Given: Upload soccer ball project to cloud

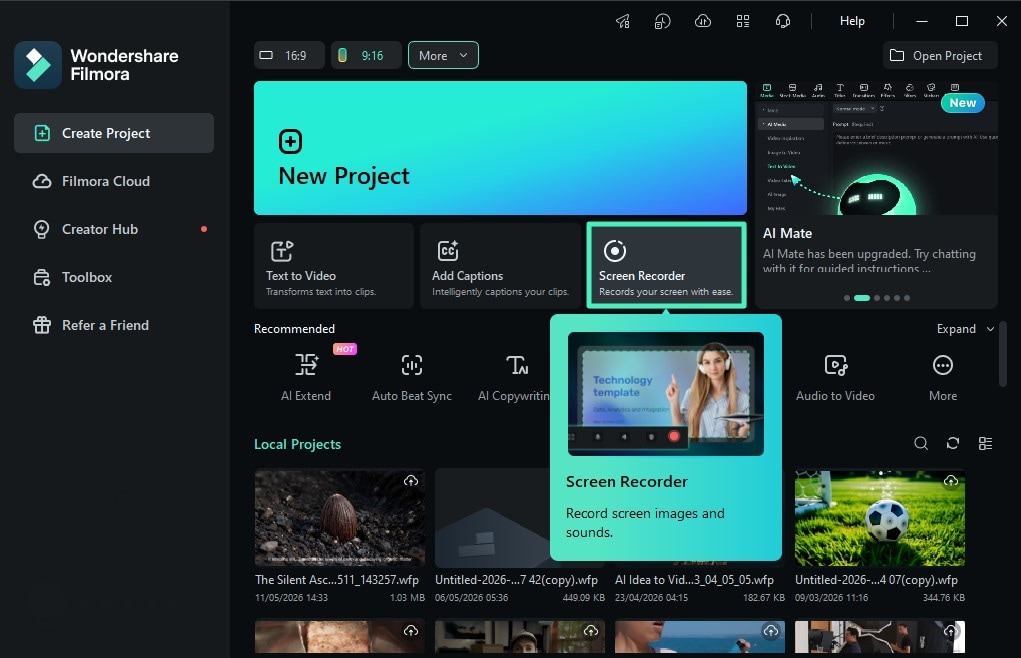Looking at the screenshot, I should [951, 480].
